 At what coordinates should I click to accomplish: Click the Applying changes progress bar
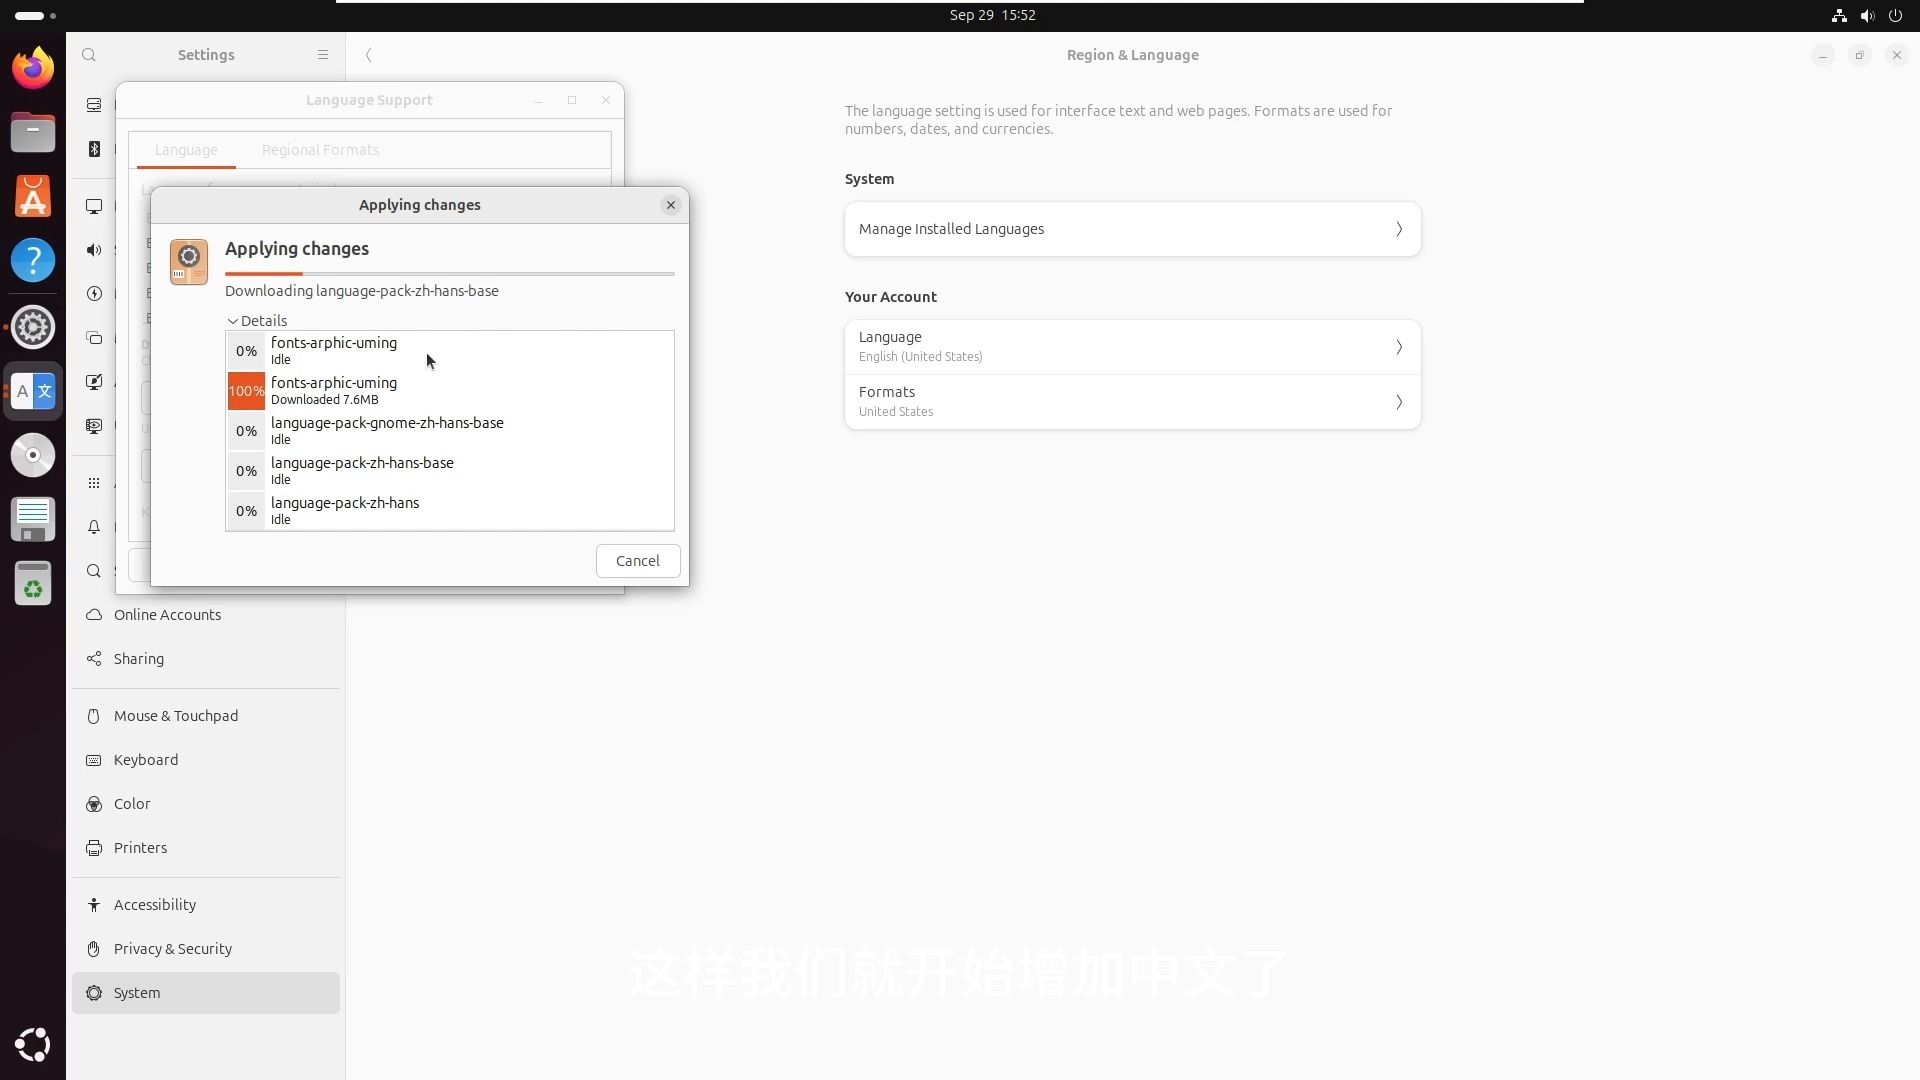coord(449,273)
